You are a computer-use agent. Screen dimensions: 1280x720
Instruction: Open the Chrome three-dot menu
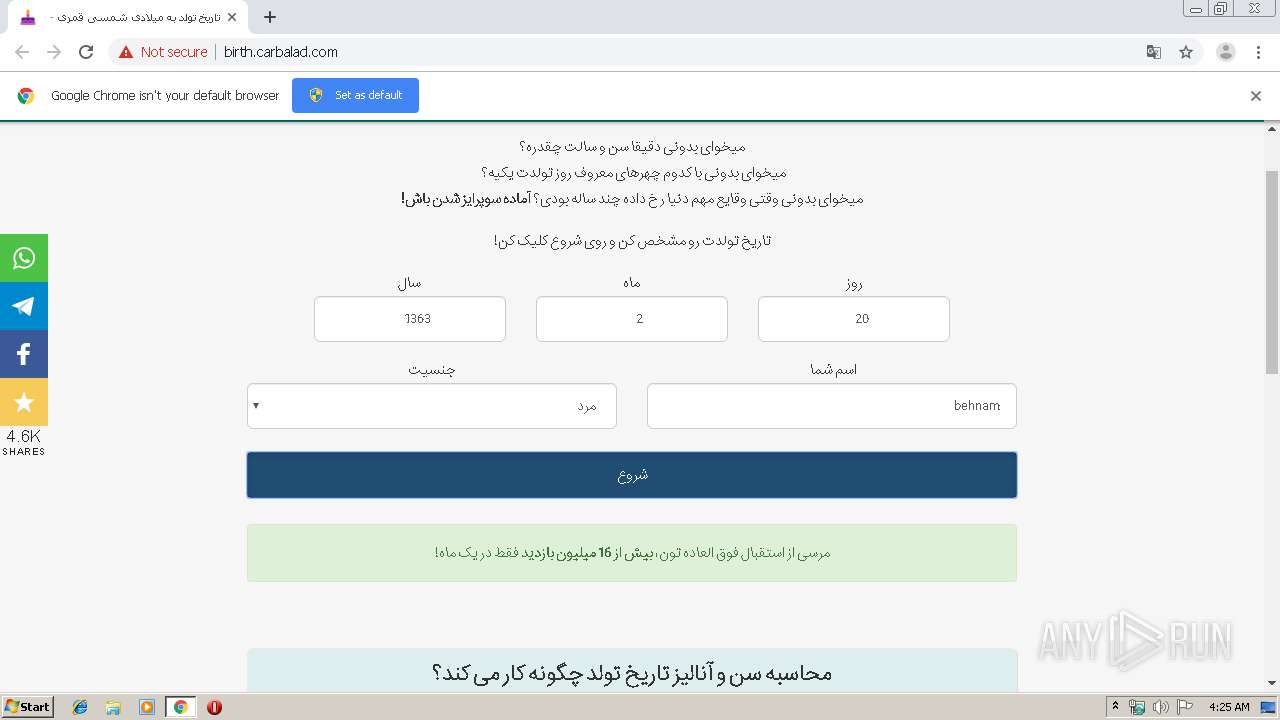point(1259,52)
